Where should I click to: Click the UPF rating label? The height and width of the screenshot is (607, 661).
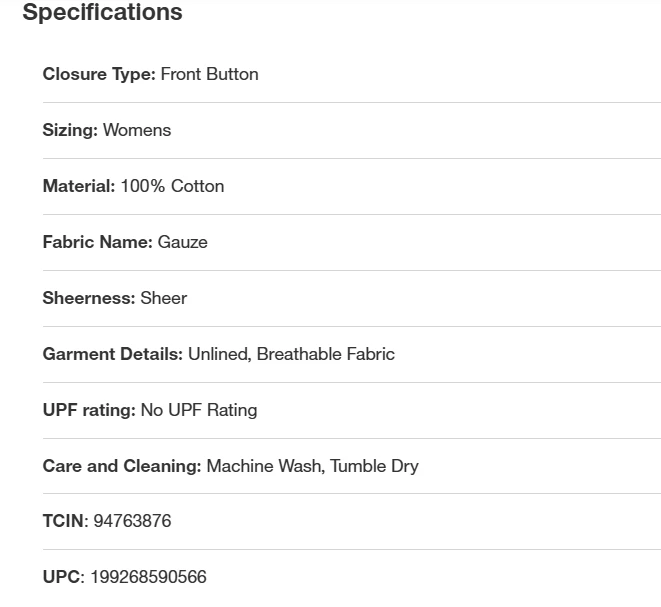point(88,410)
